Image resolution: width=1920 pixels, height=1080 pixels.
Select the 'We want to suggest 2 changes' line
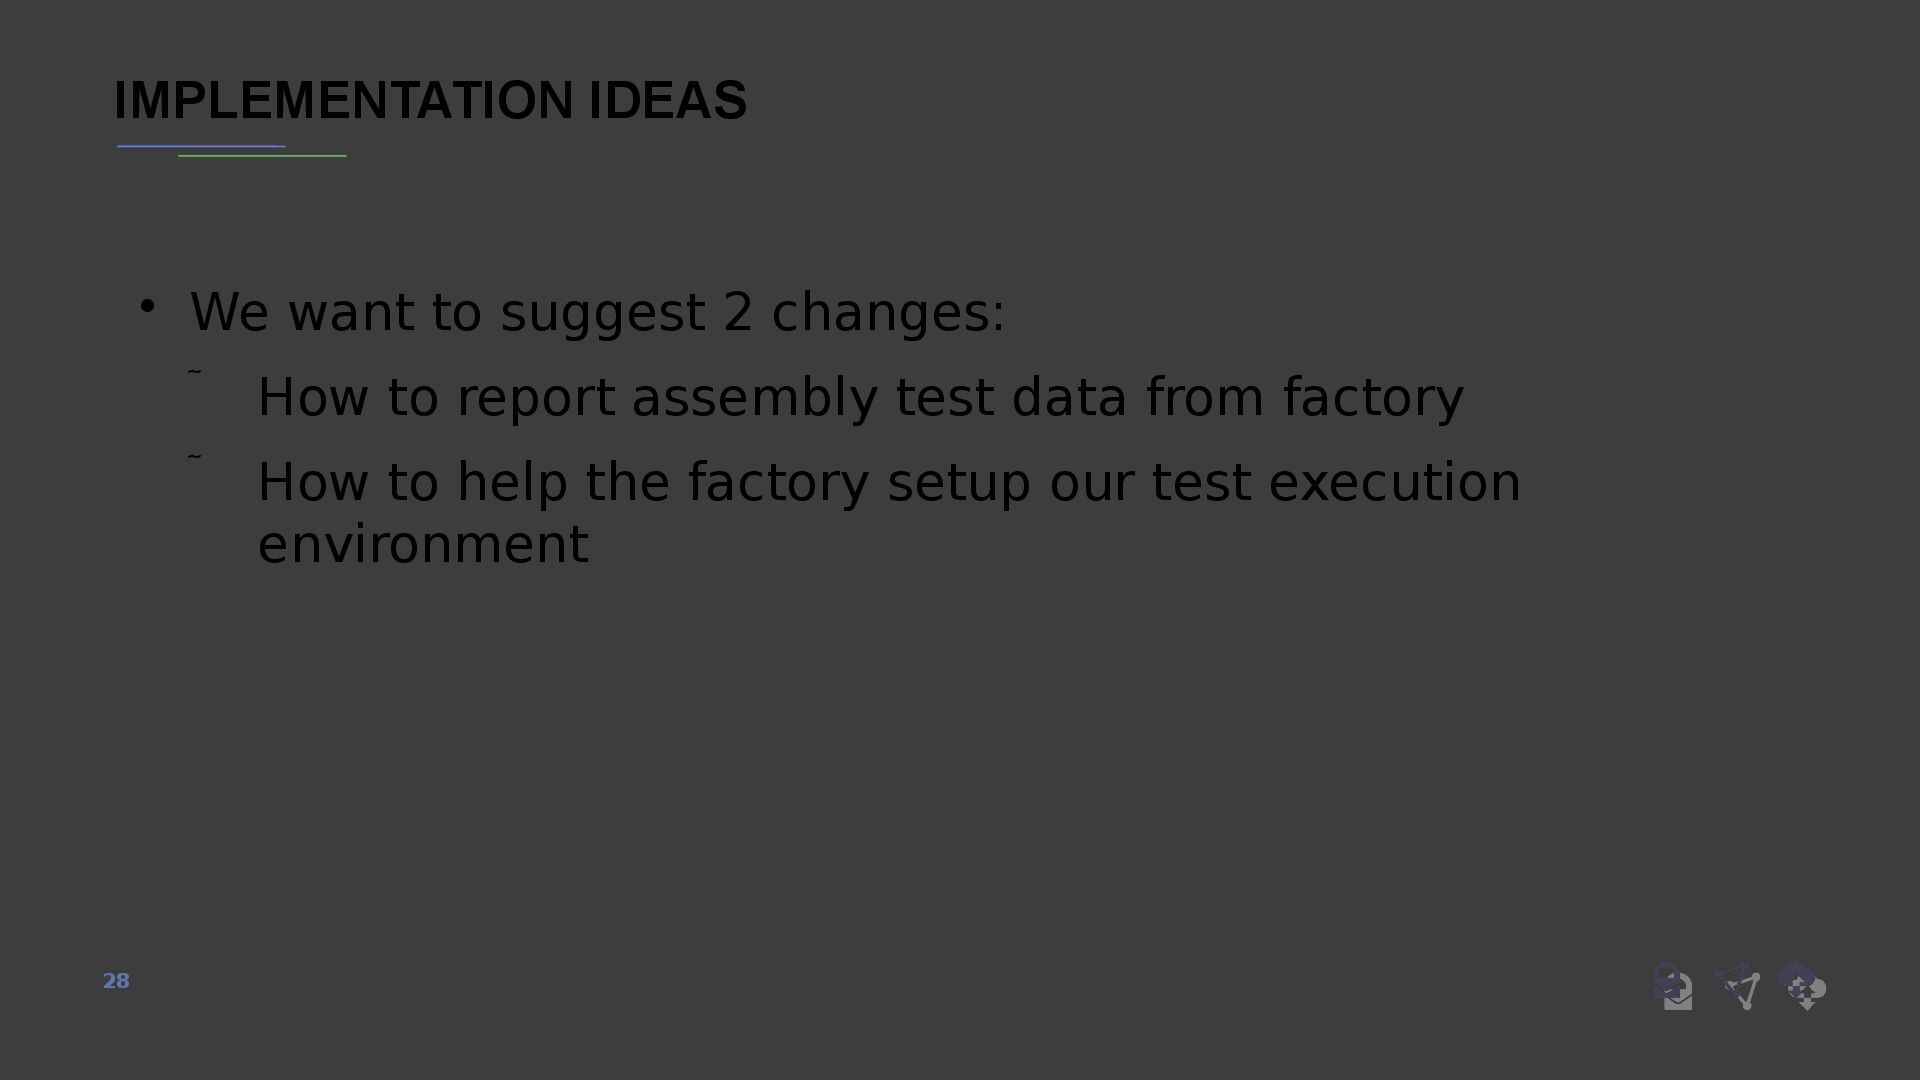click(x=597, y=312)
